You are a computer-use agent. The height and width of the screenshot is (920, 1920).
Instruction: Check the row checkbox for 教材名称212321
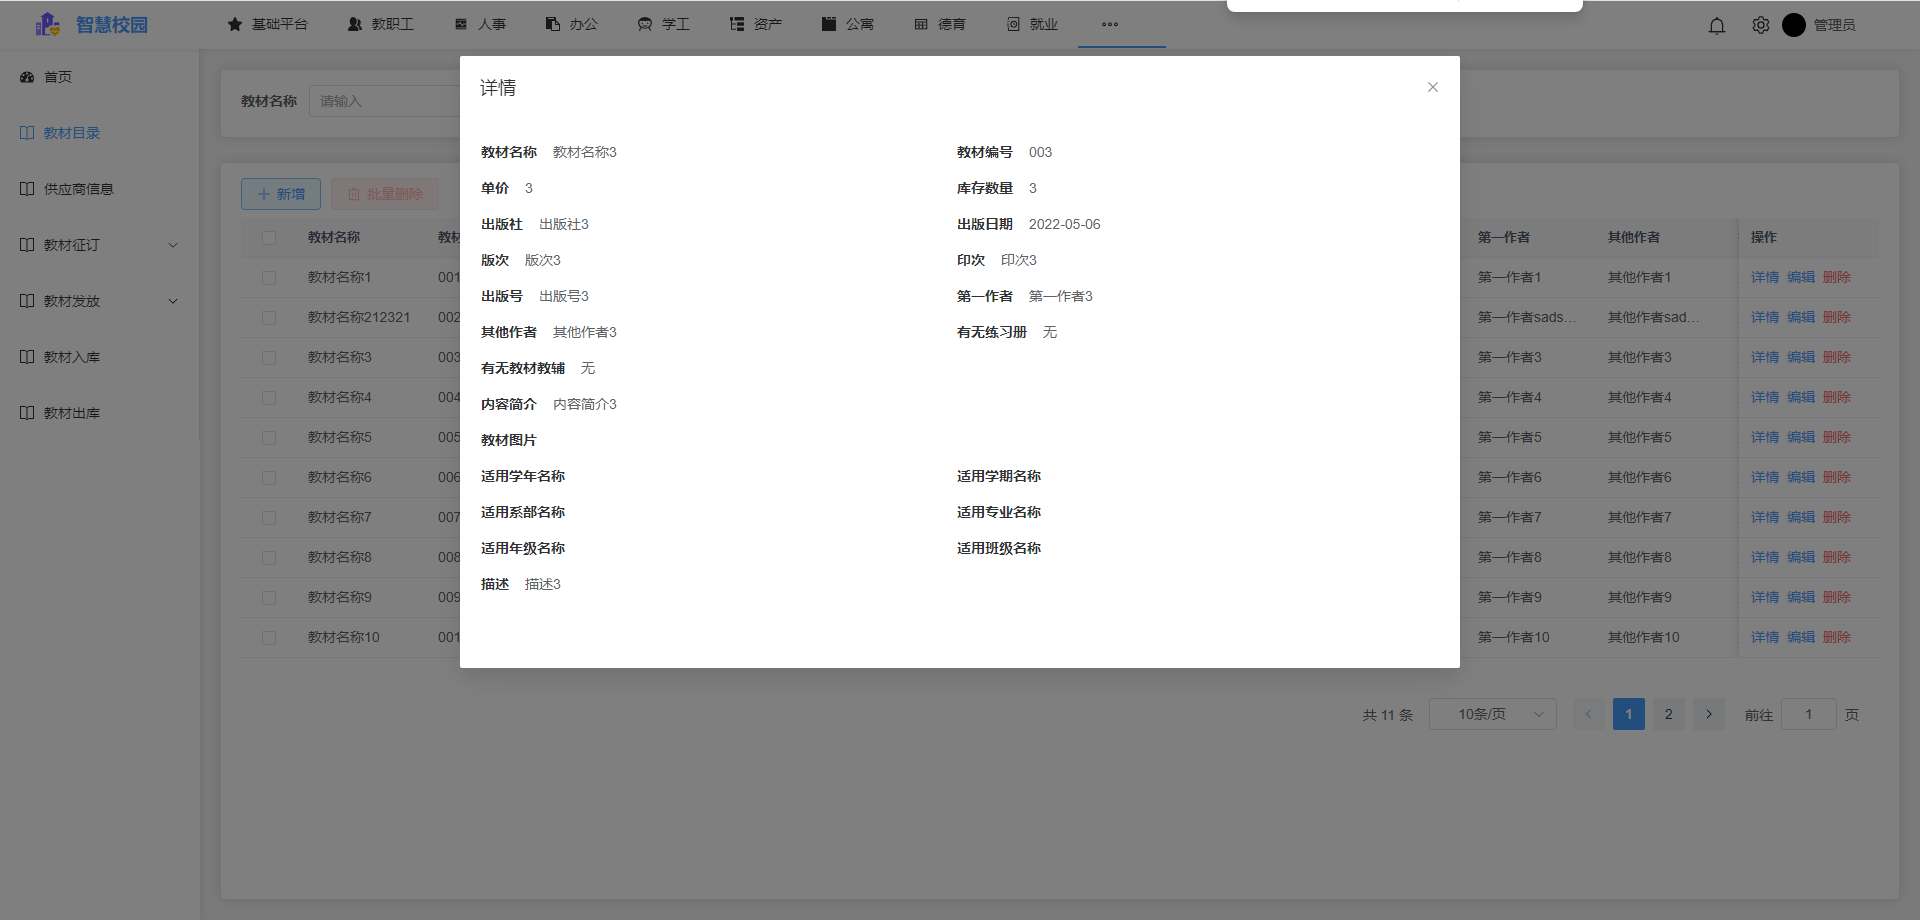tap(268, 318)
